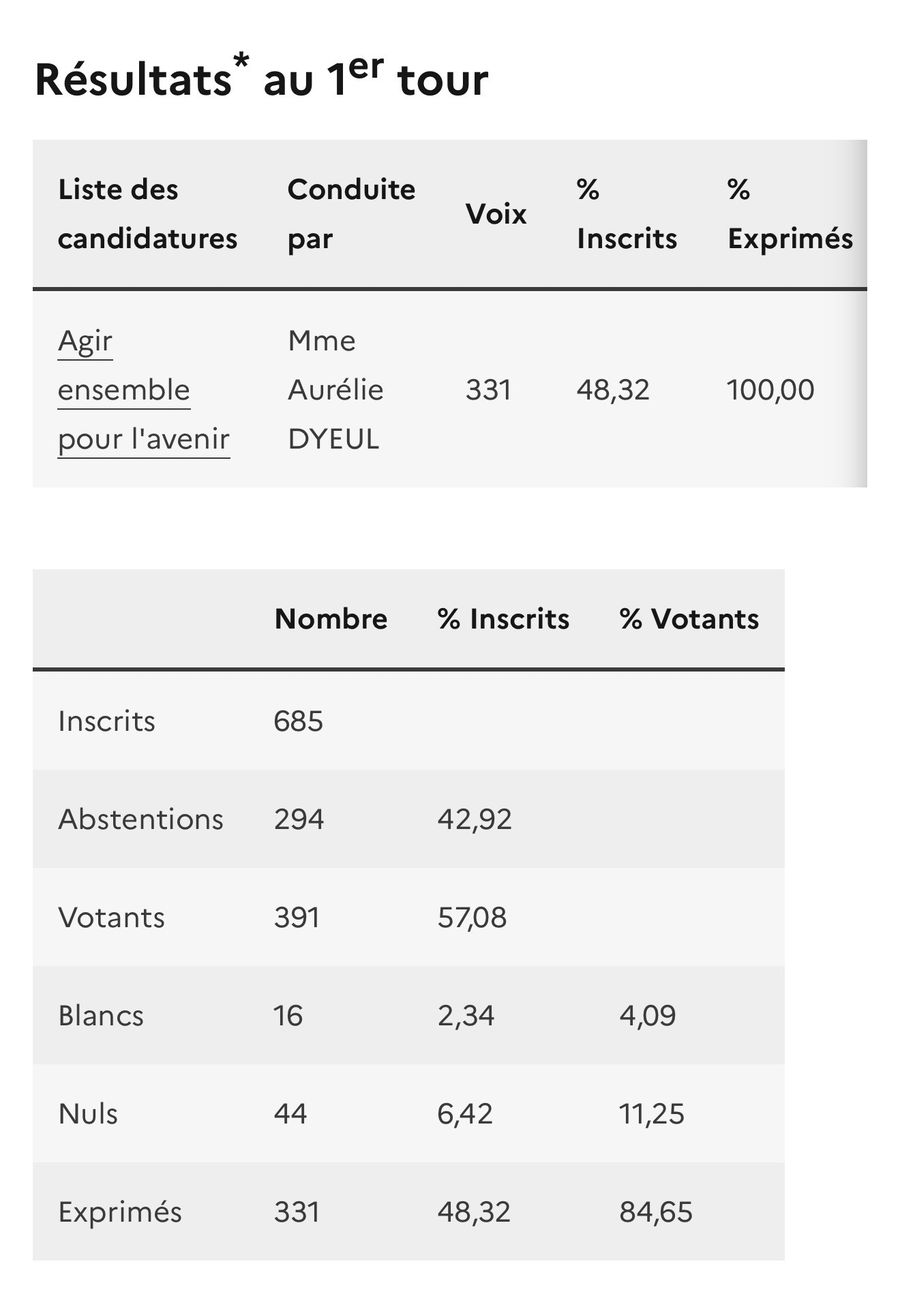
Task: Click the "Nombre" column header
Action: tap(331, 619)
